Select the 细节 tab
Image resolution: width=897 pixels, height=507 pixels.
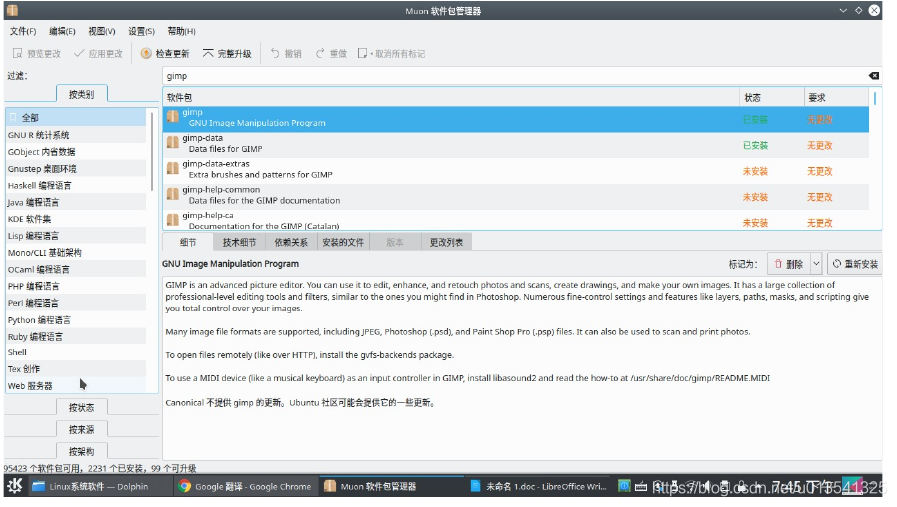tap(188, 243)
